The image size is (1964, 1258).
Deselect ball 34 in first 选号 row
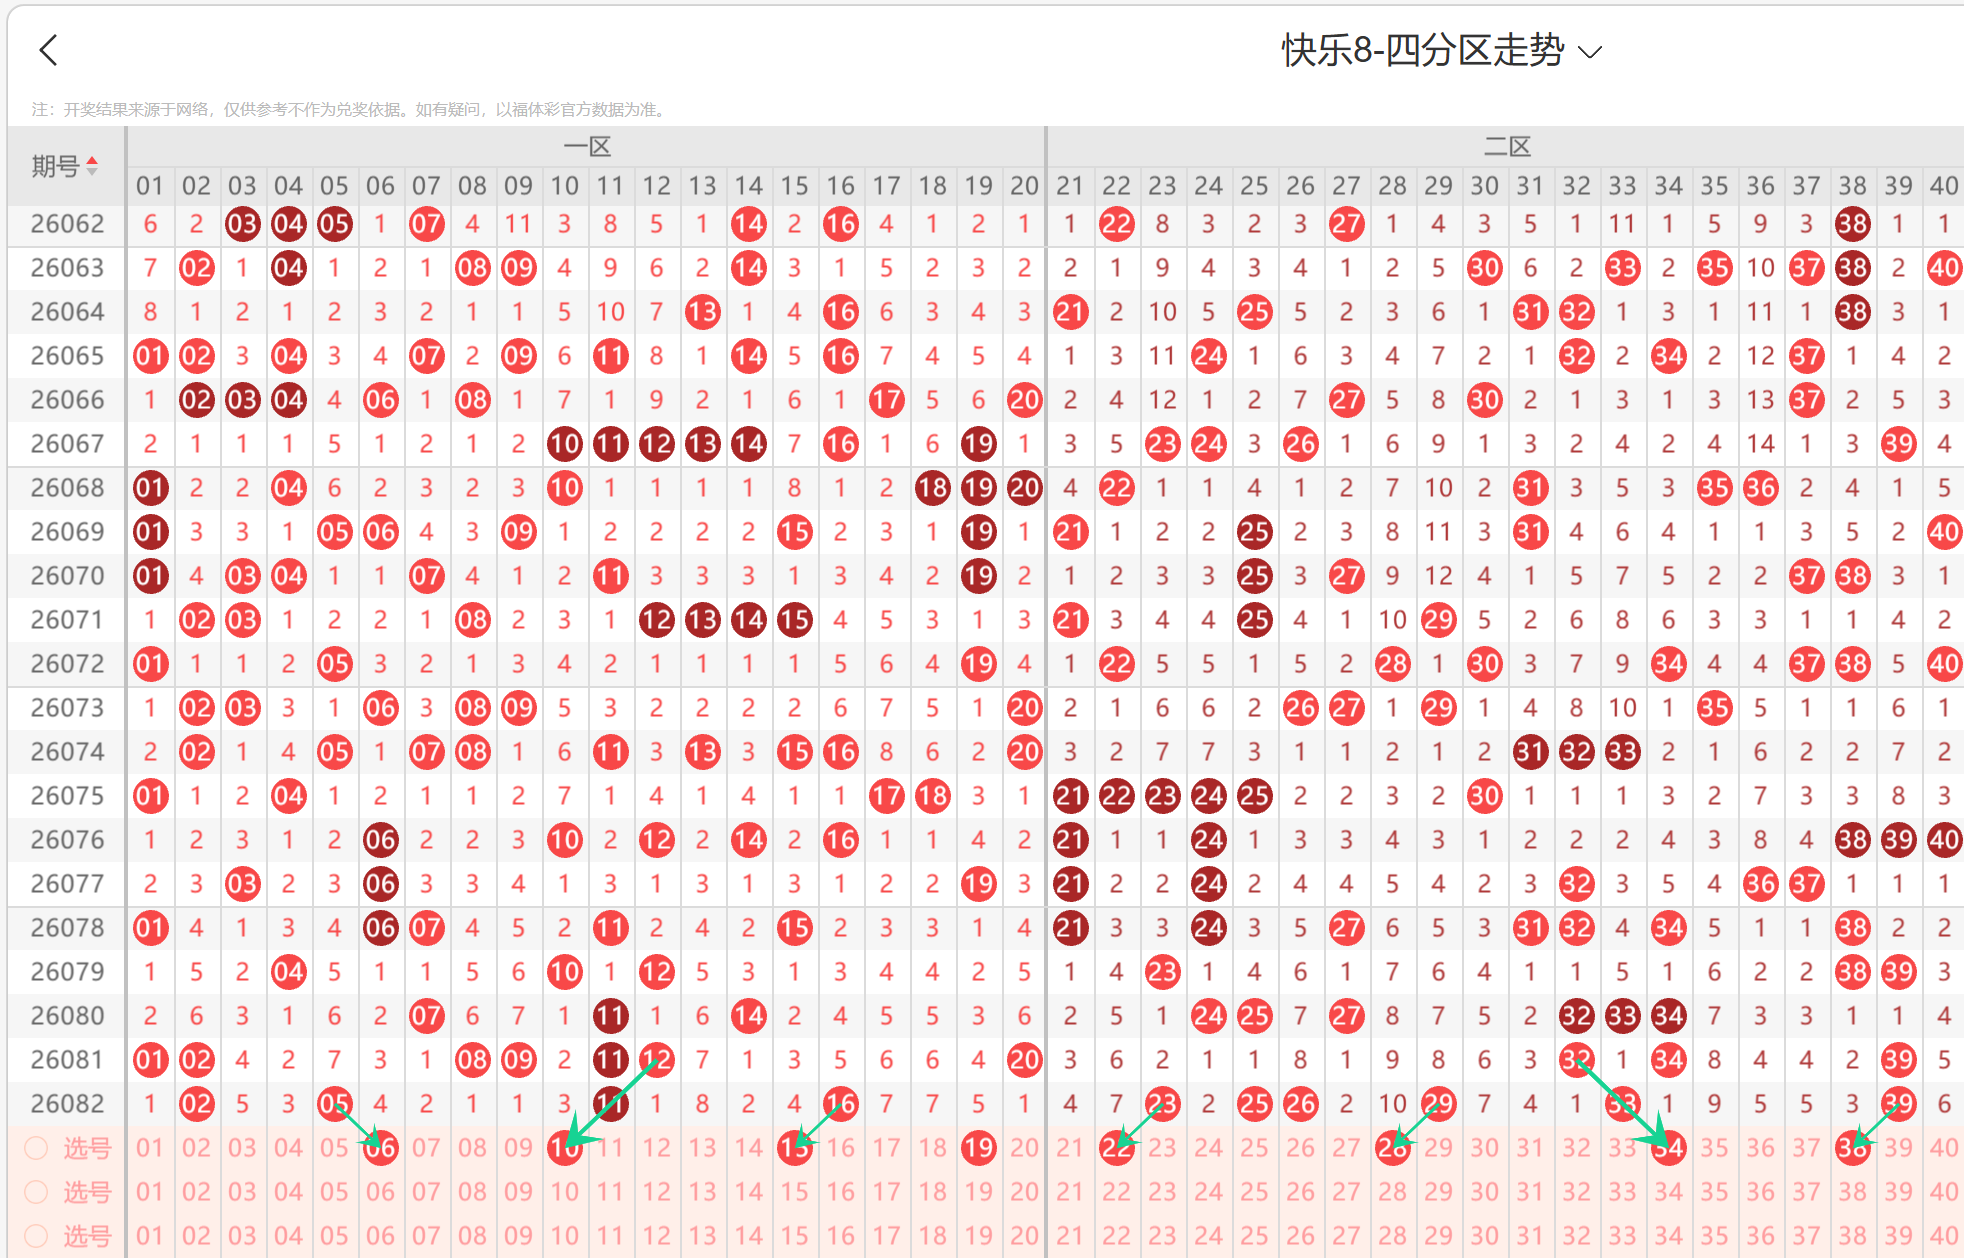point(1668,1148)
